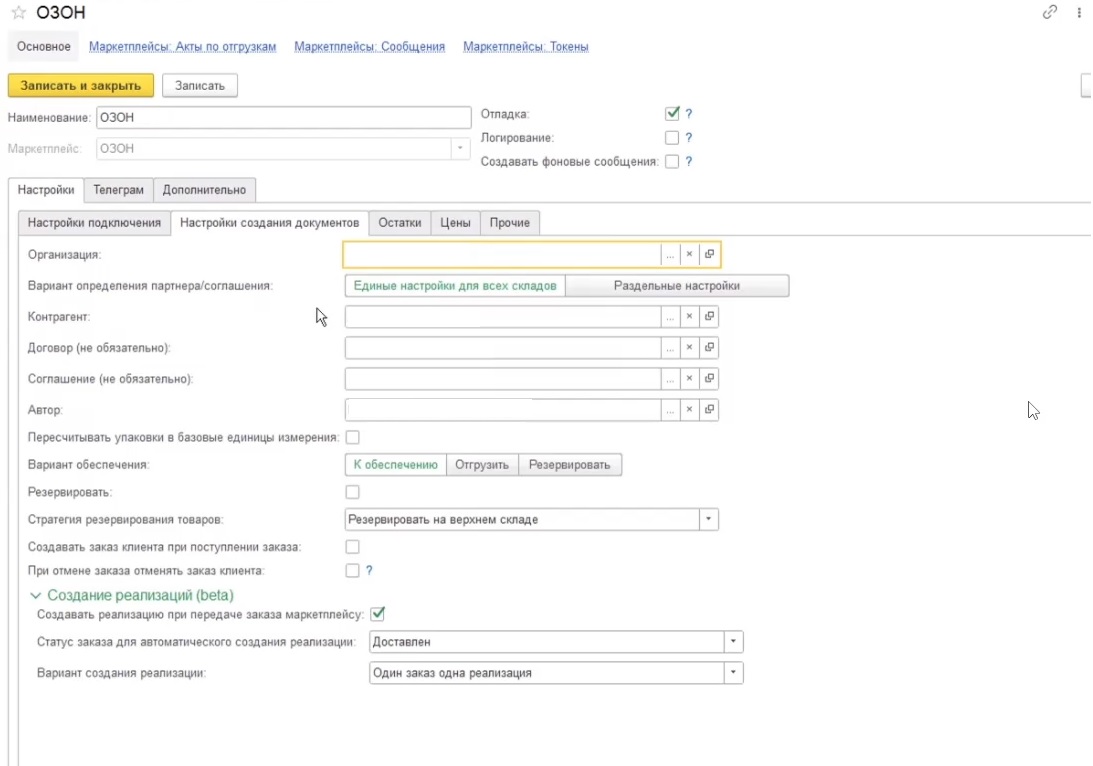Open selection list for Договор field

670,347
